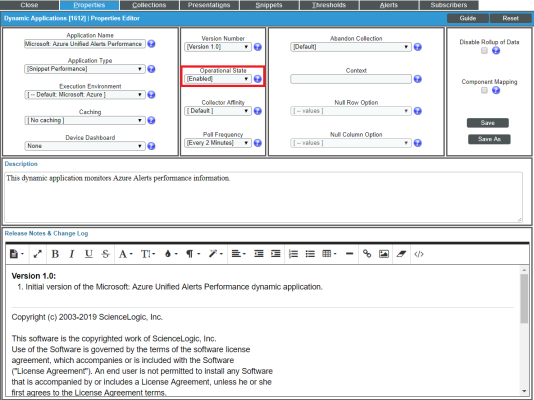The height and width of the screenshot is (400, 534).
Task: Open help for the Operational State field
Action: pos(258,79)
